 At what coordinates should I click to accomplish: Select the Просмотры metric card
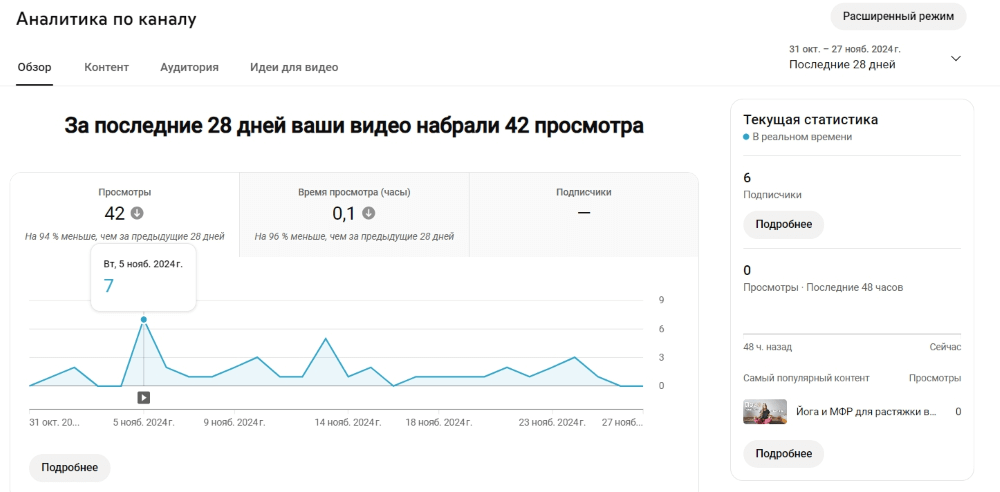pos(125,215)
